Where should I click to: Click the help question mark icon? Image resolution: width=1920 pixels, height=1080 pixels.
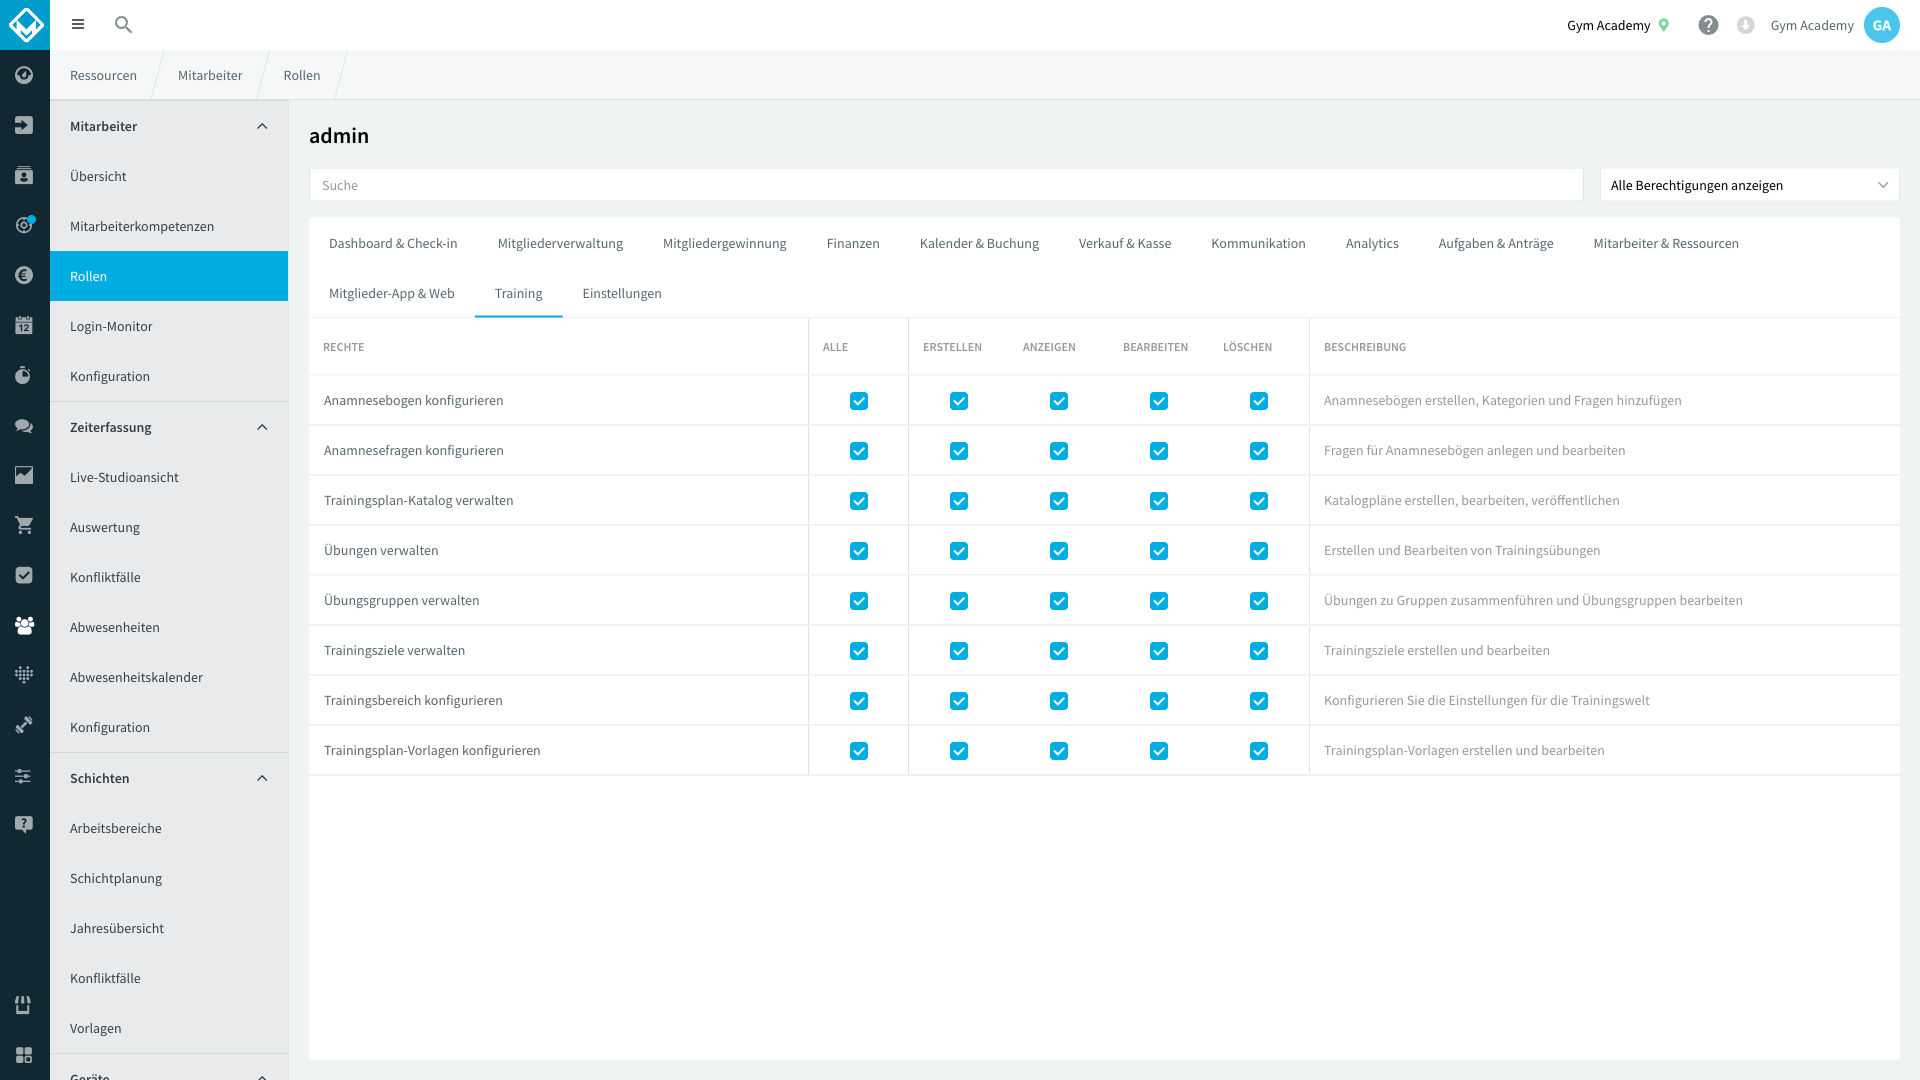click(1708, 25)
